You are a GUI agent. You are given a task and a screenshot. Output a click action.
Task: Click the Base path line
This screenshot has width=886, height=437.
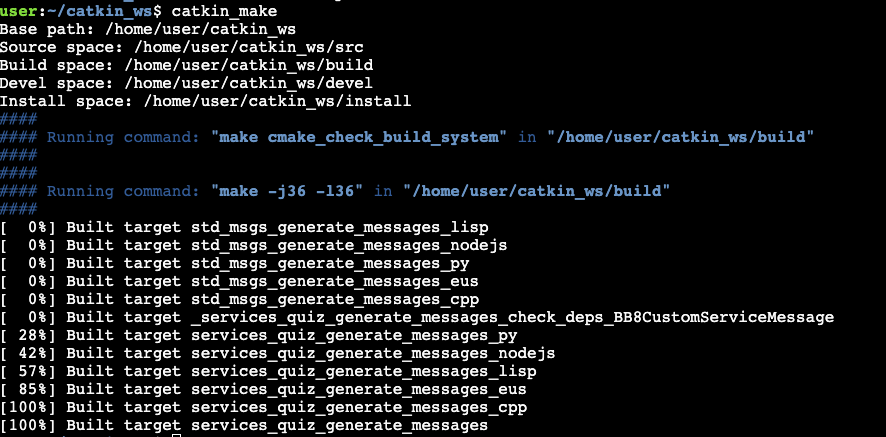[x=148, y=29]
